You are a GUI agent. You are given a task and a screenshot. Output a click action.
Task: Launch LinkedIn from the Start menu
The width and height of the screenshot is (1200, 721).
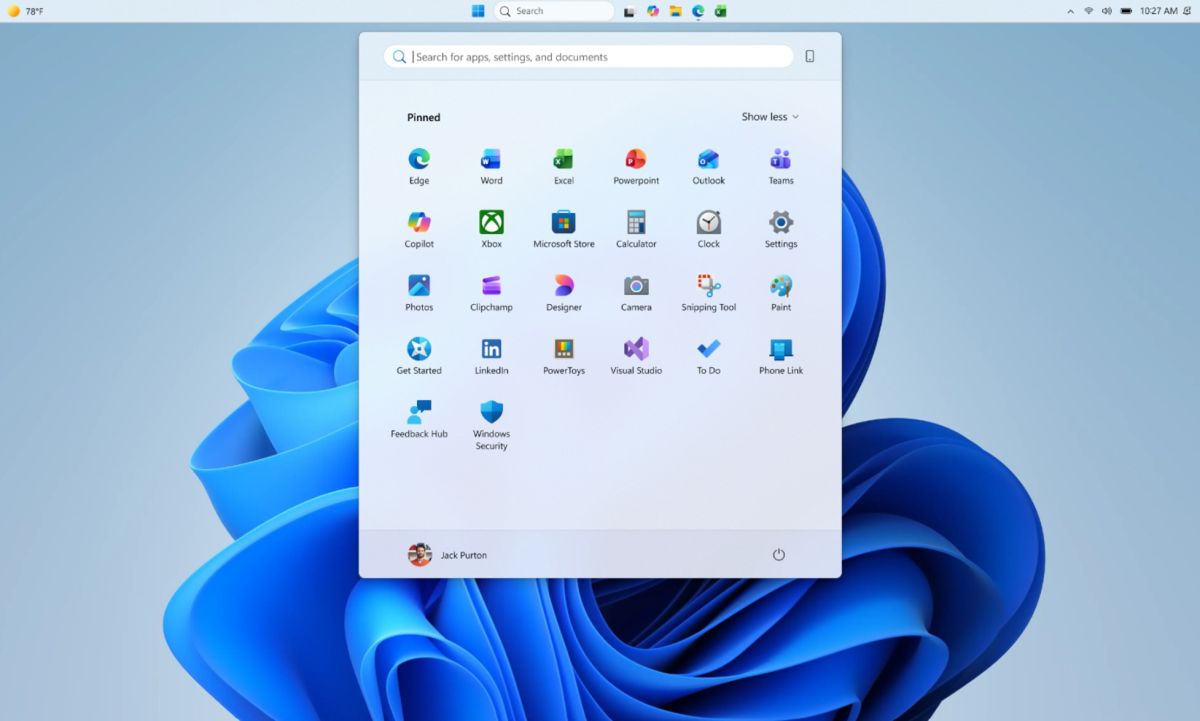pyautogui.click(x=491, y=356)
